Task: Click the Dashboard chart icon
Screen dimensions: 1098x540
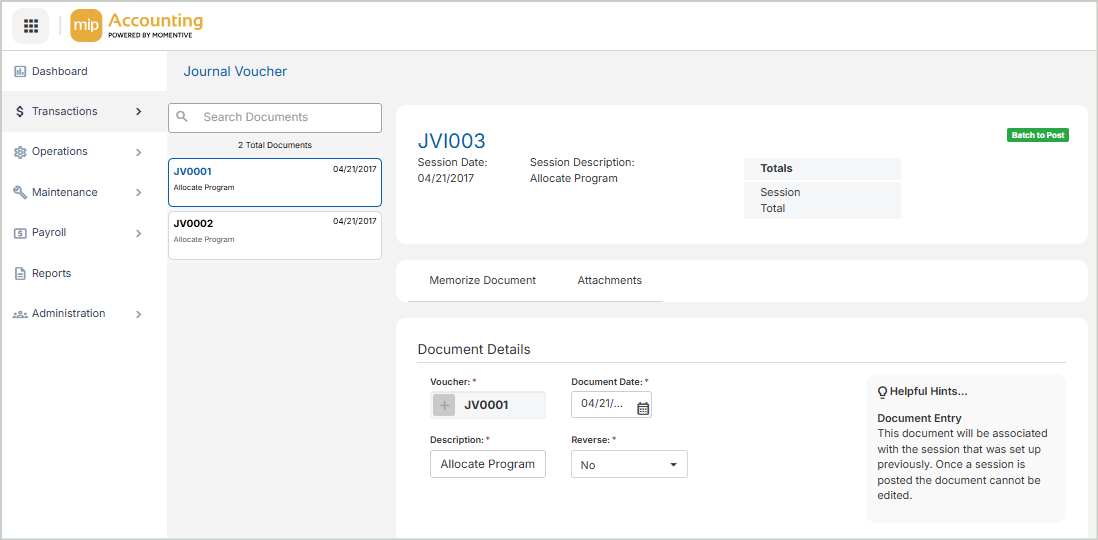Action: pyautogui.click(x=20, y=72)
